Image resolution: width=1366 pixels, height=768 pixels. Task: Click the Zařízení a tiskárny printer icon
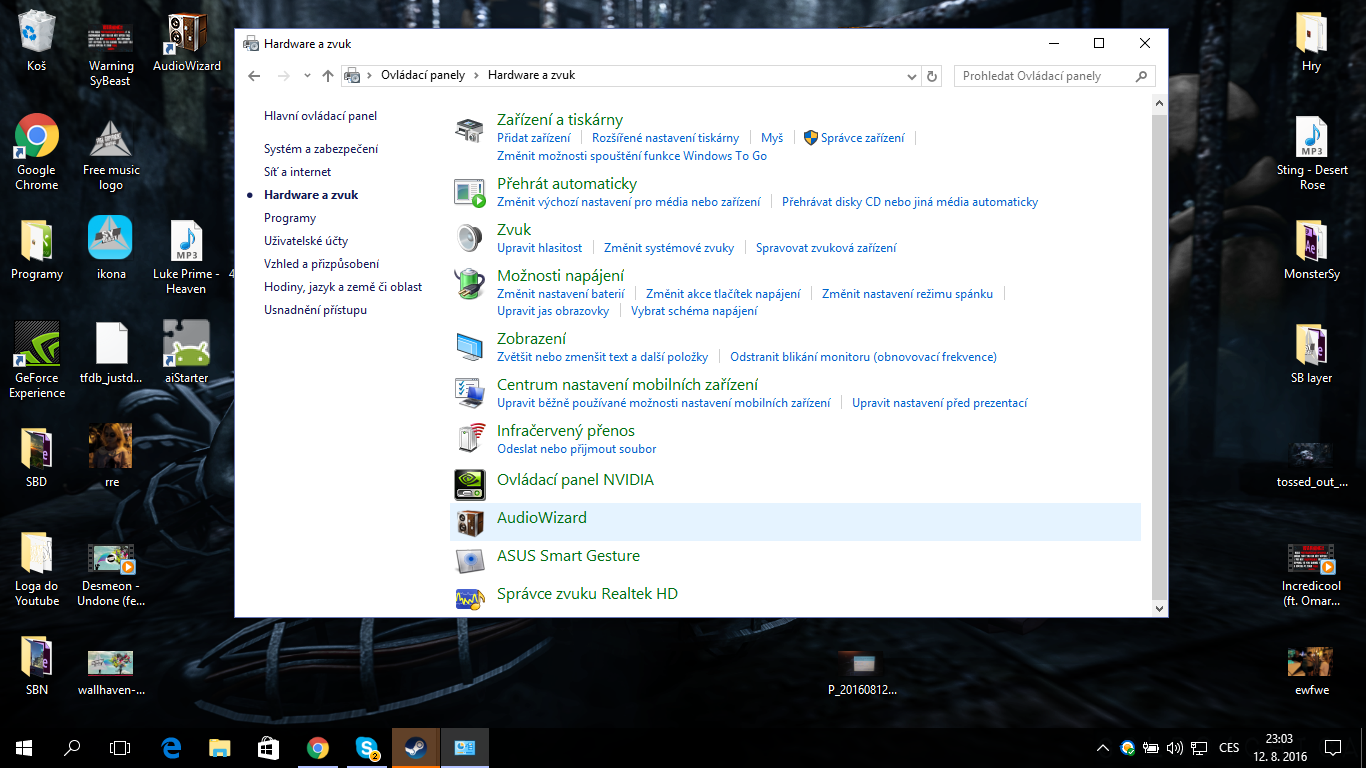pyautogui.click(x=469, y=129)
